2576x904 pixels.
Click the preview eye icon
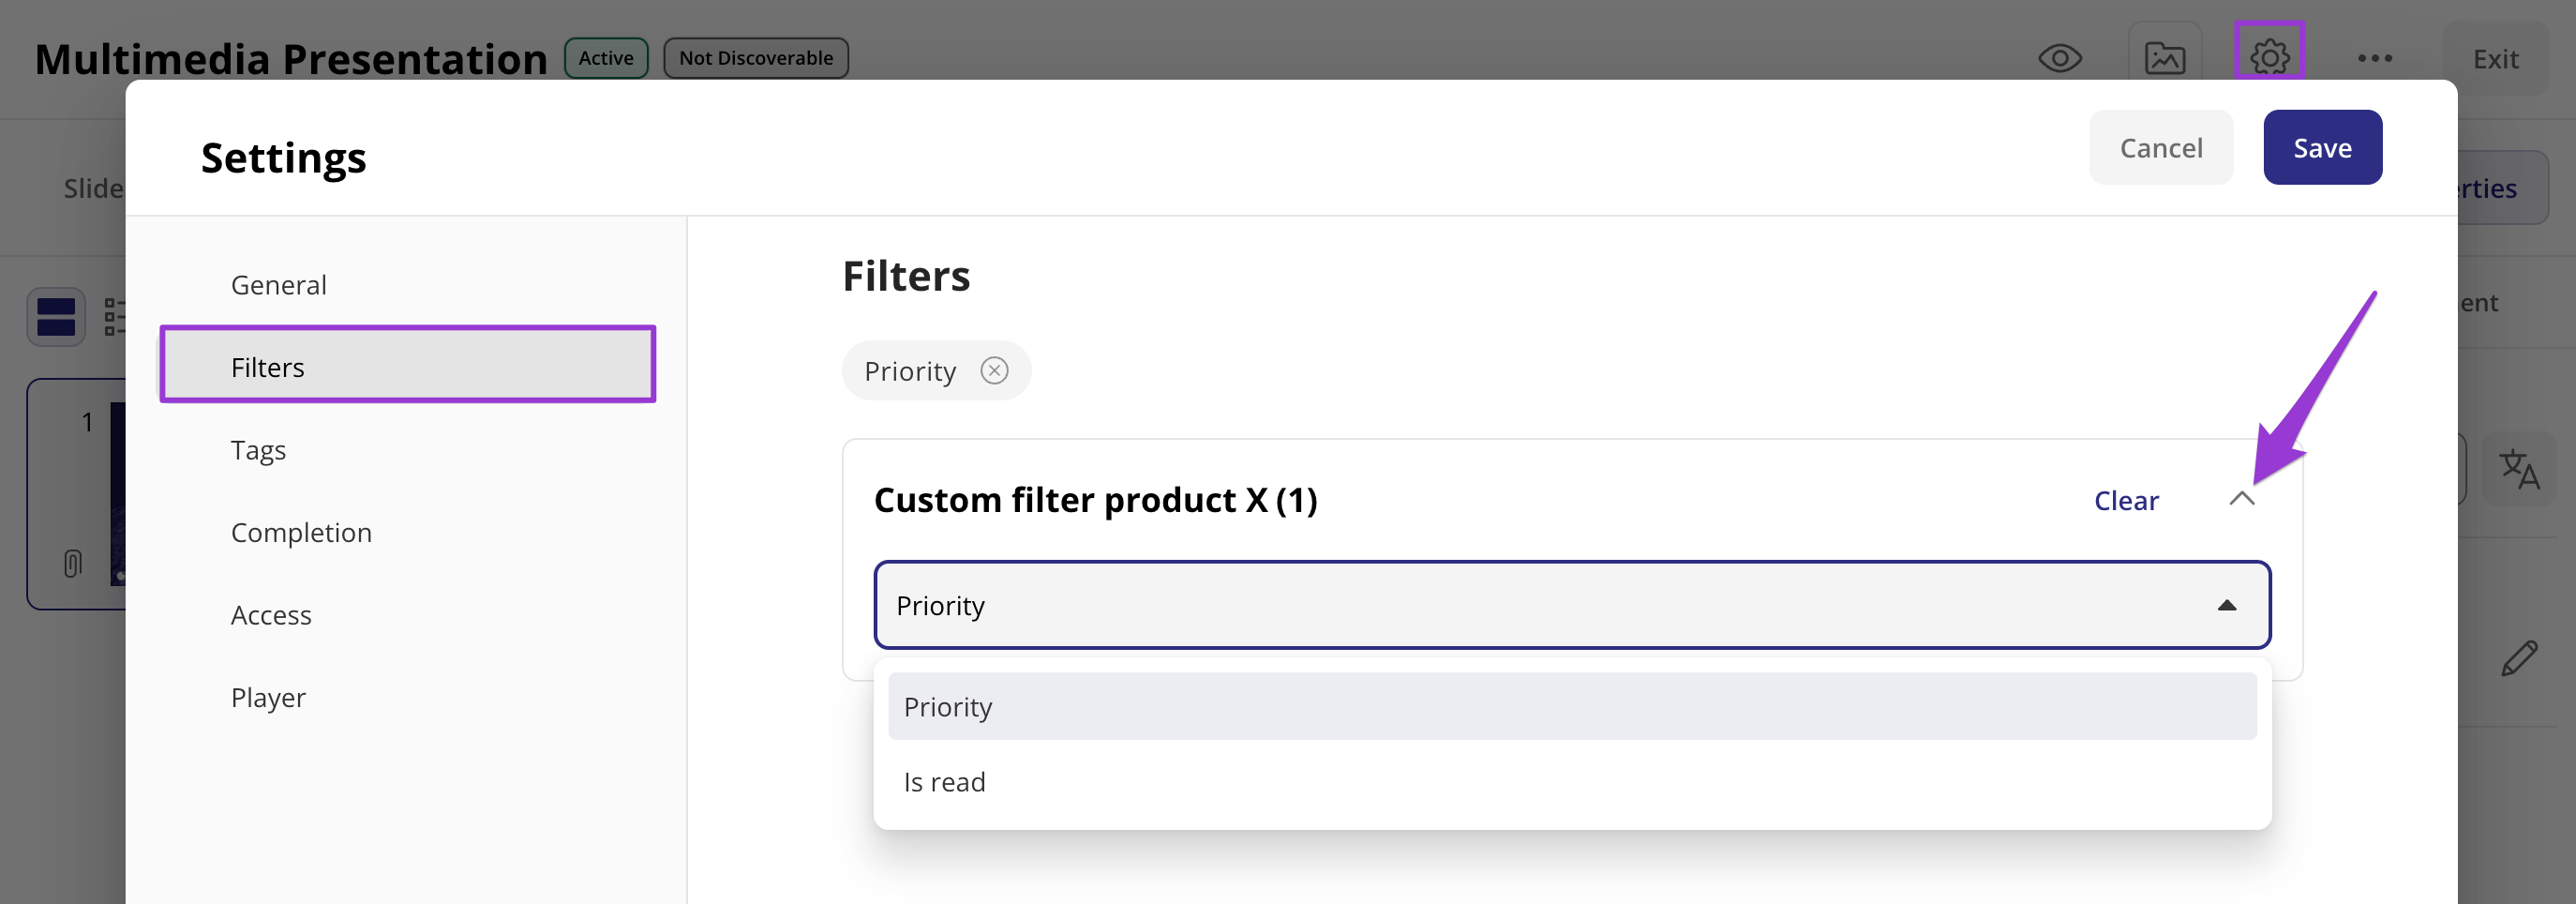point(2060,58)
